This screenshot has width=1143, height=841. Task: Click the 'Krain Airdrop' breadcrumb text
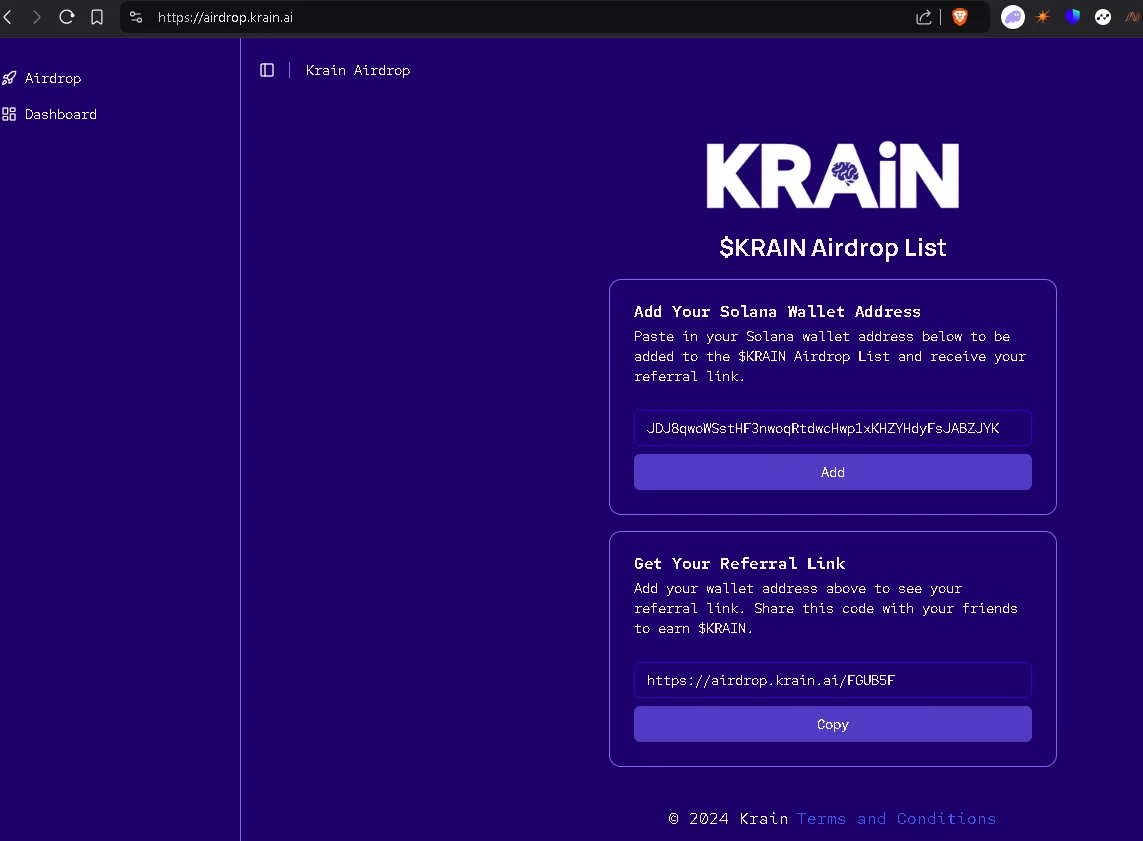point(358,70)
